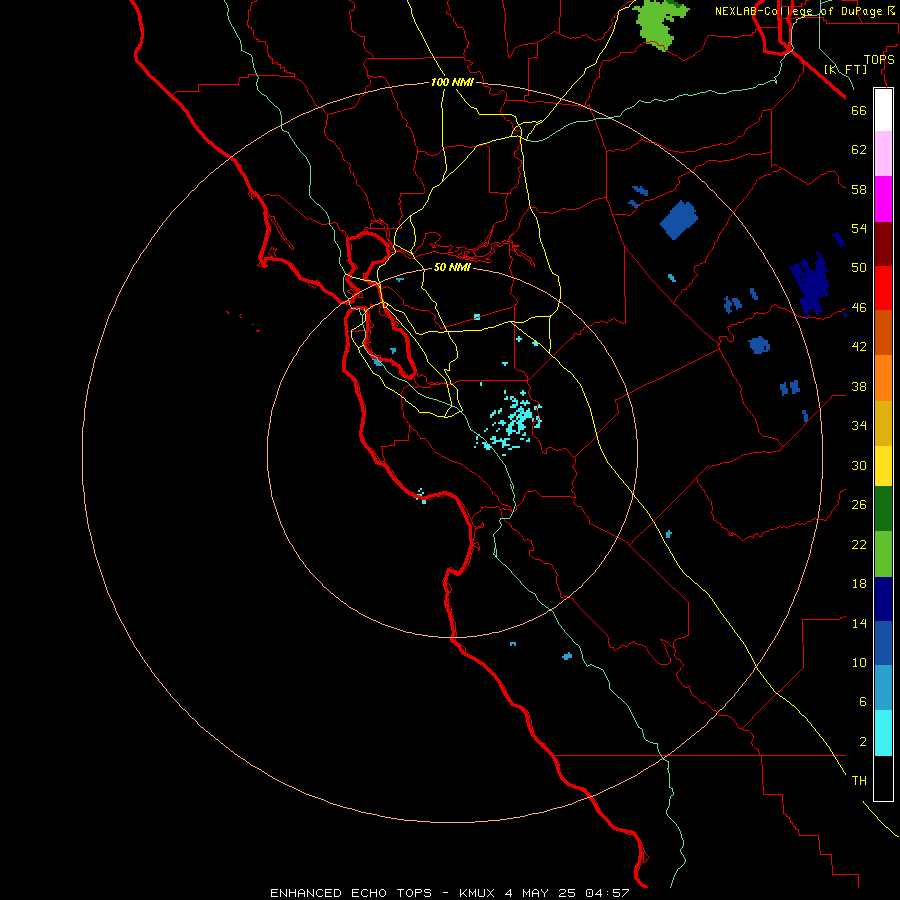Pick the light green legend swatch

coord(883,554)
